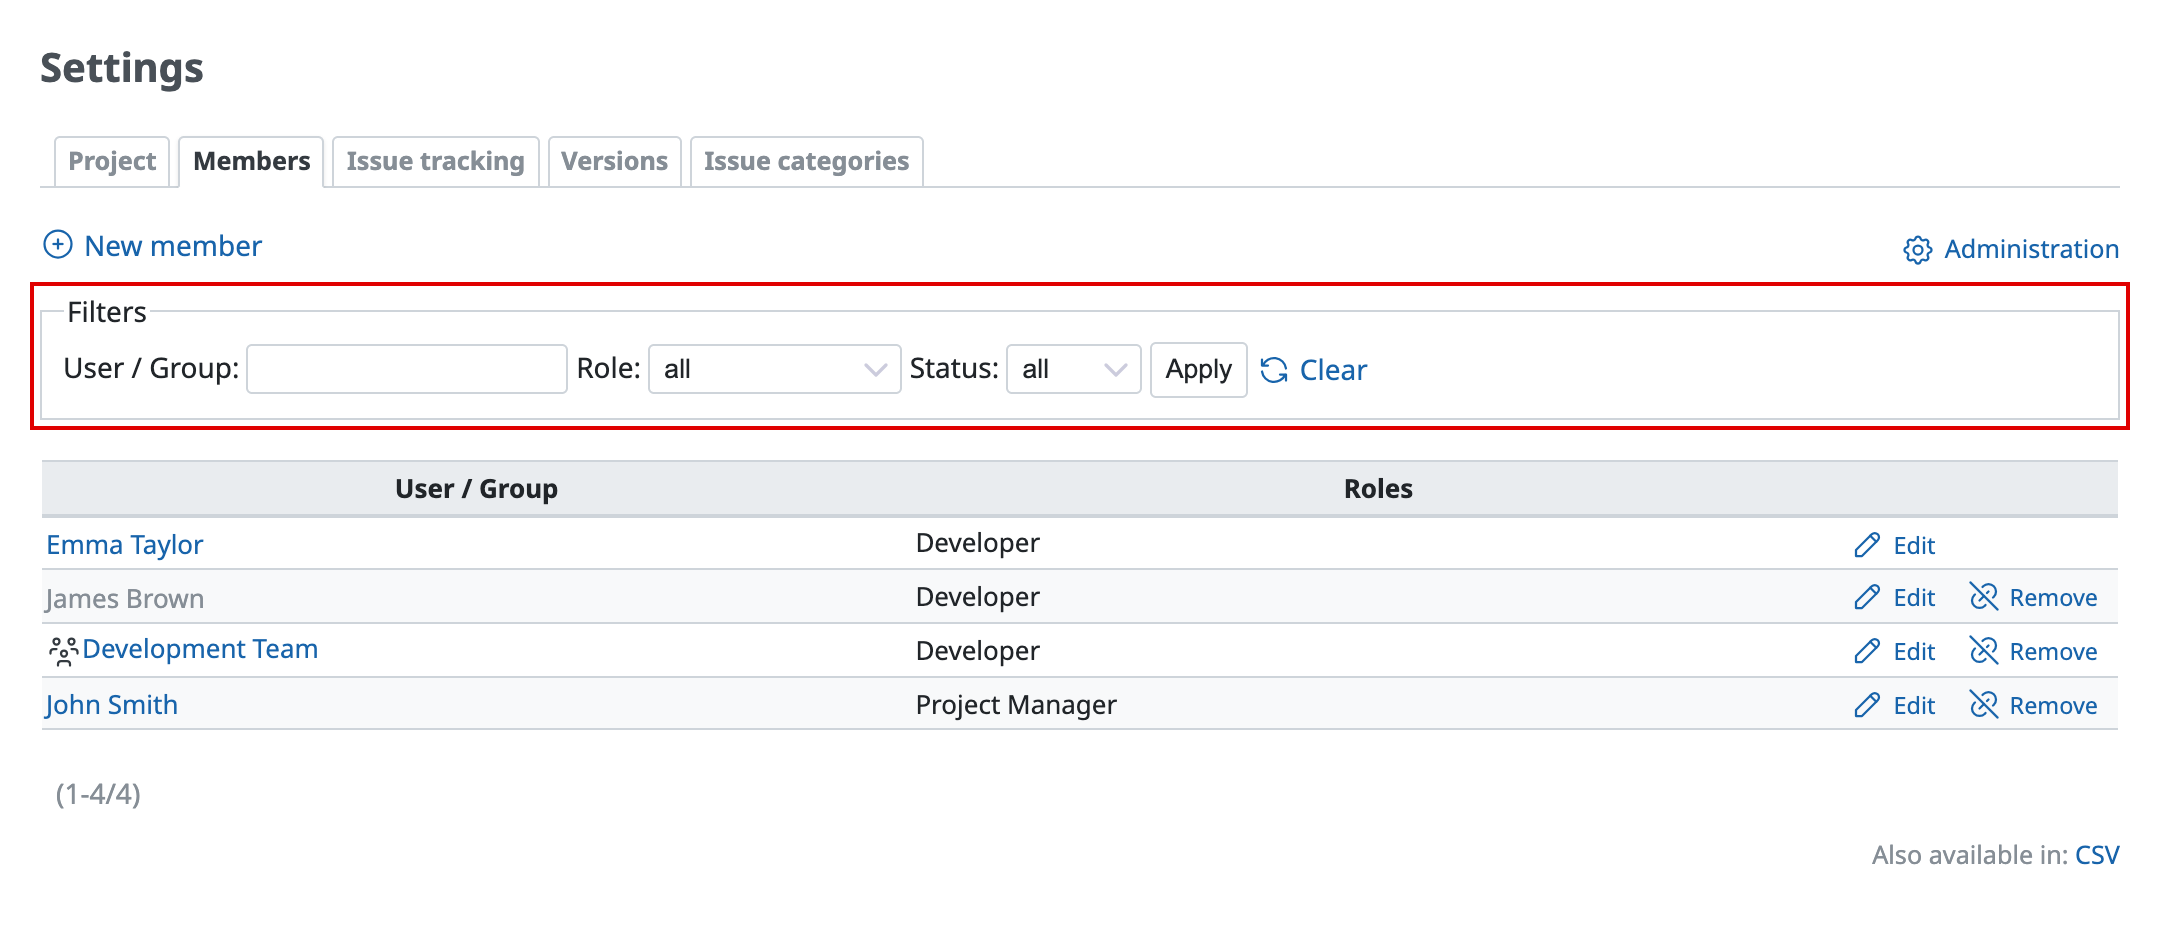
Task: Click the Filters legend label
Action: (107, 312)
